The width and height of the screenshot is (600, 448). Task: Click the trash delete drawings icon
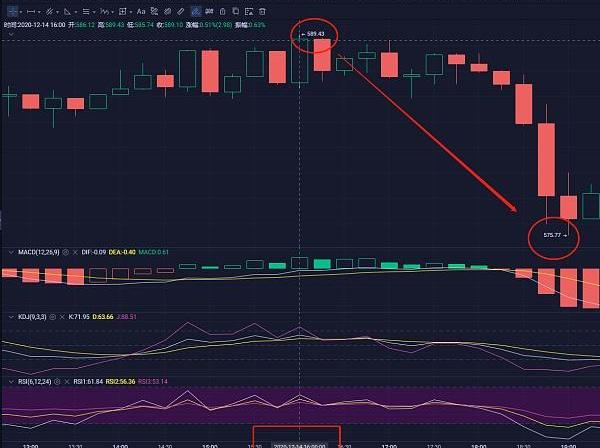(x=262, y=12)
